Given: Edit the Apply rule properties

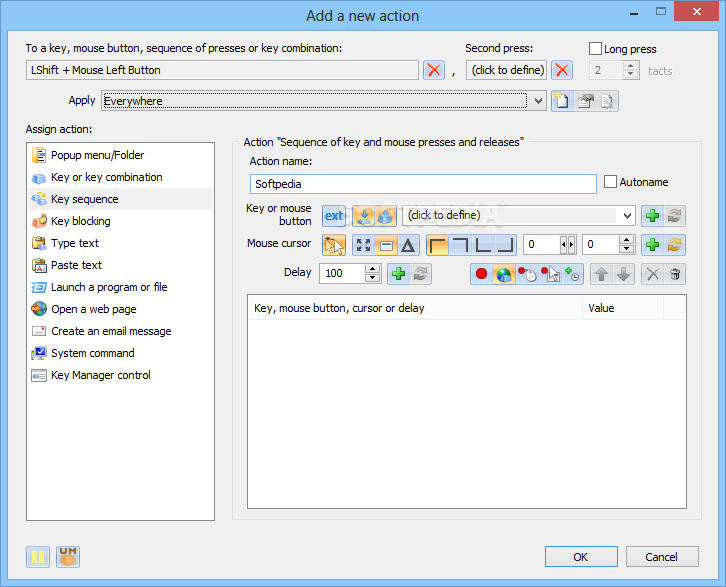Looking at the screenshot, I should (x=585, y=101).
